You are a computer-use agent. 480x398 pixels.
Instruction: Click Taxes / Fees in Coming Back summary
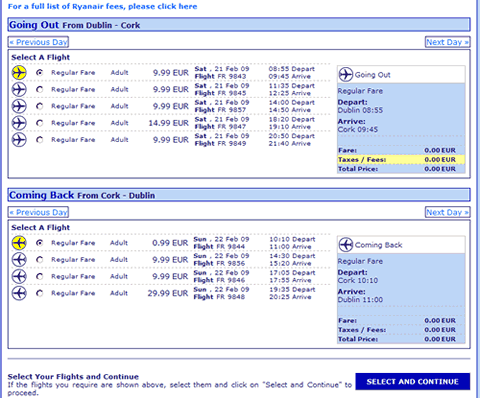[x=401, y=330]
